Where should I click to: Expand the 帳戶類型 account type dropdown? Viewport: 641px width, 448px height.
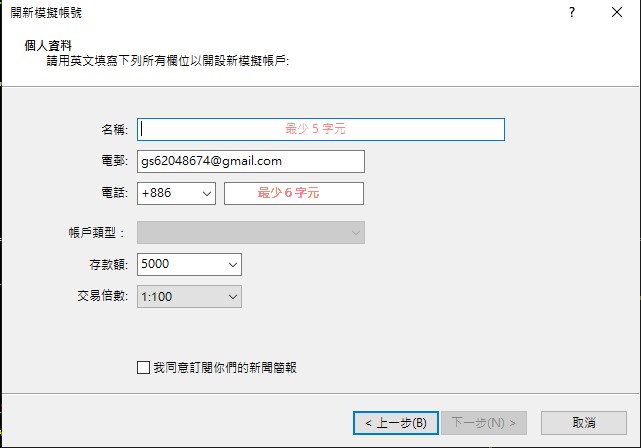(250, 233)
